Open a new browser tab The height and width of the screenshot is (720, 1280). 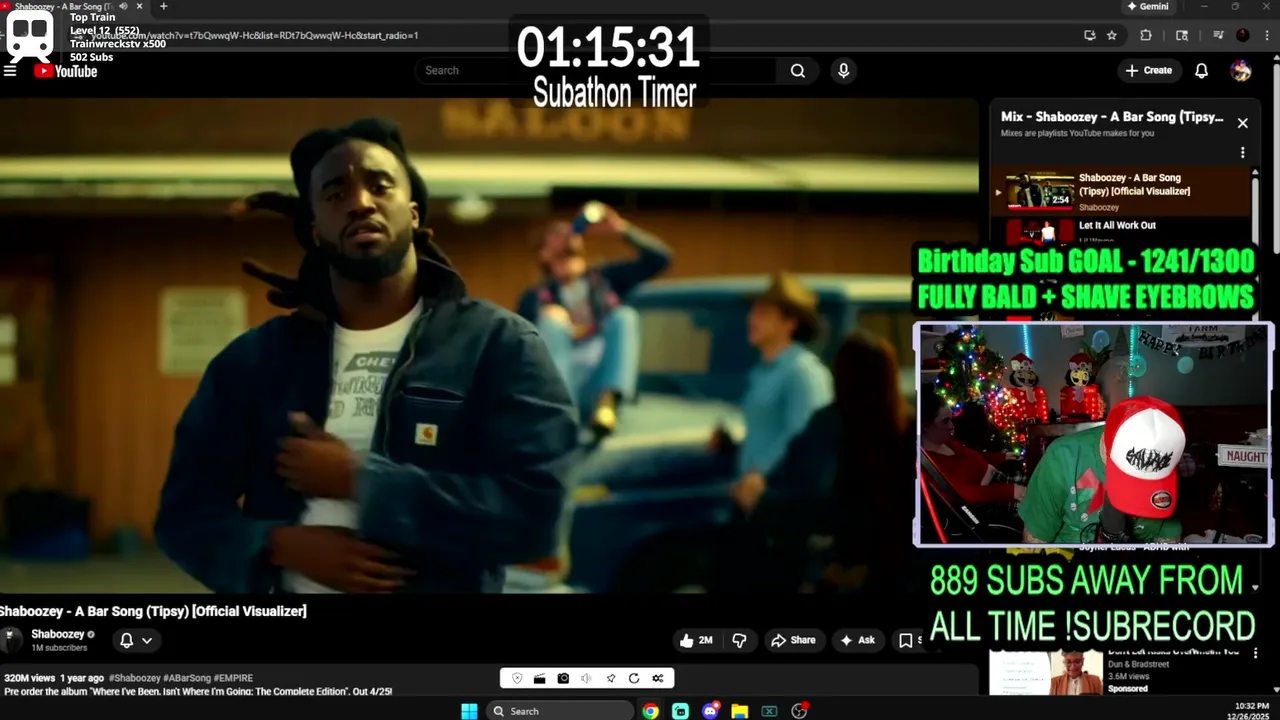[x=163, y=6]
